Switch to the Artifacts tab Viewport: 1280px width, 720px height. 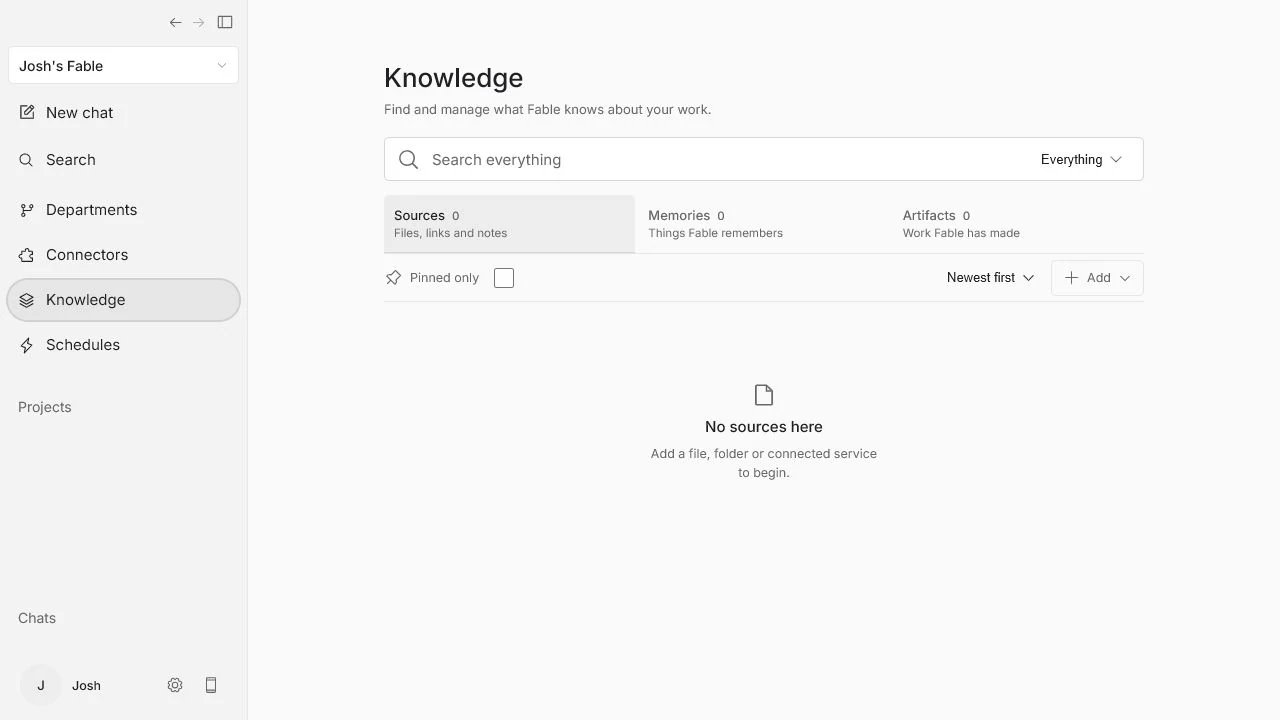click(x=1018, y=224)
